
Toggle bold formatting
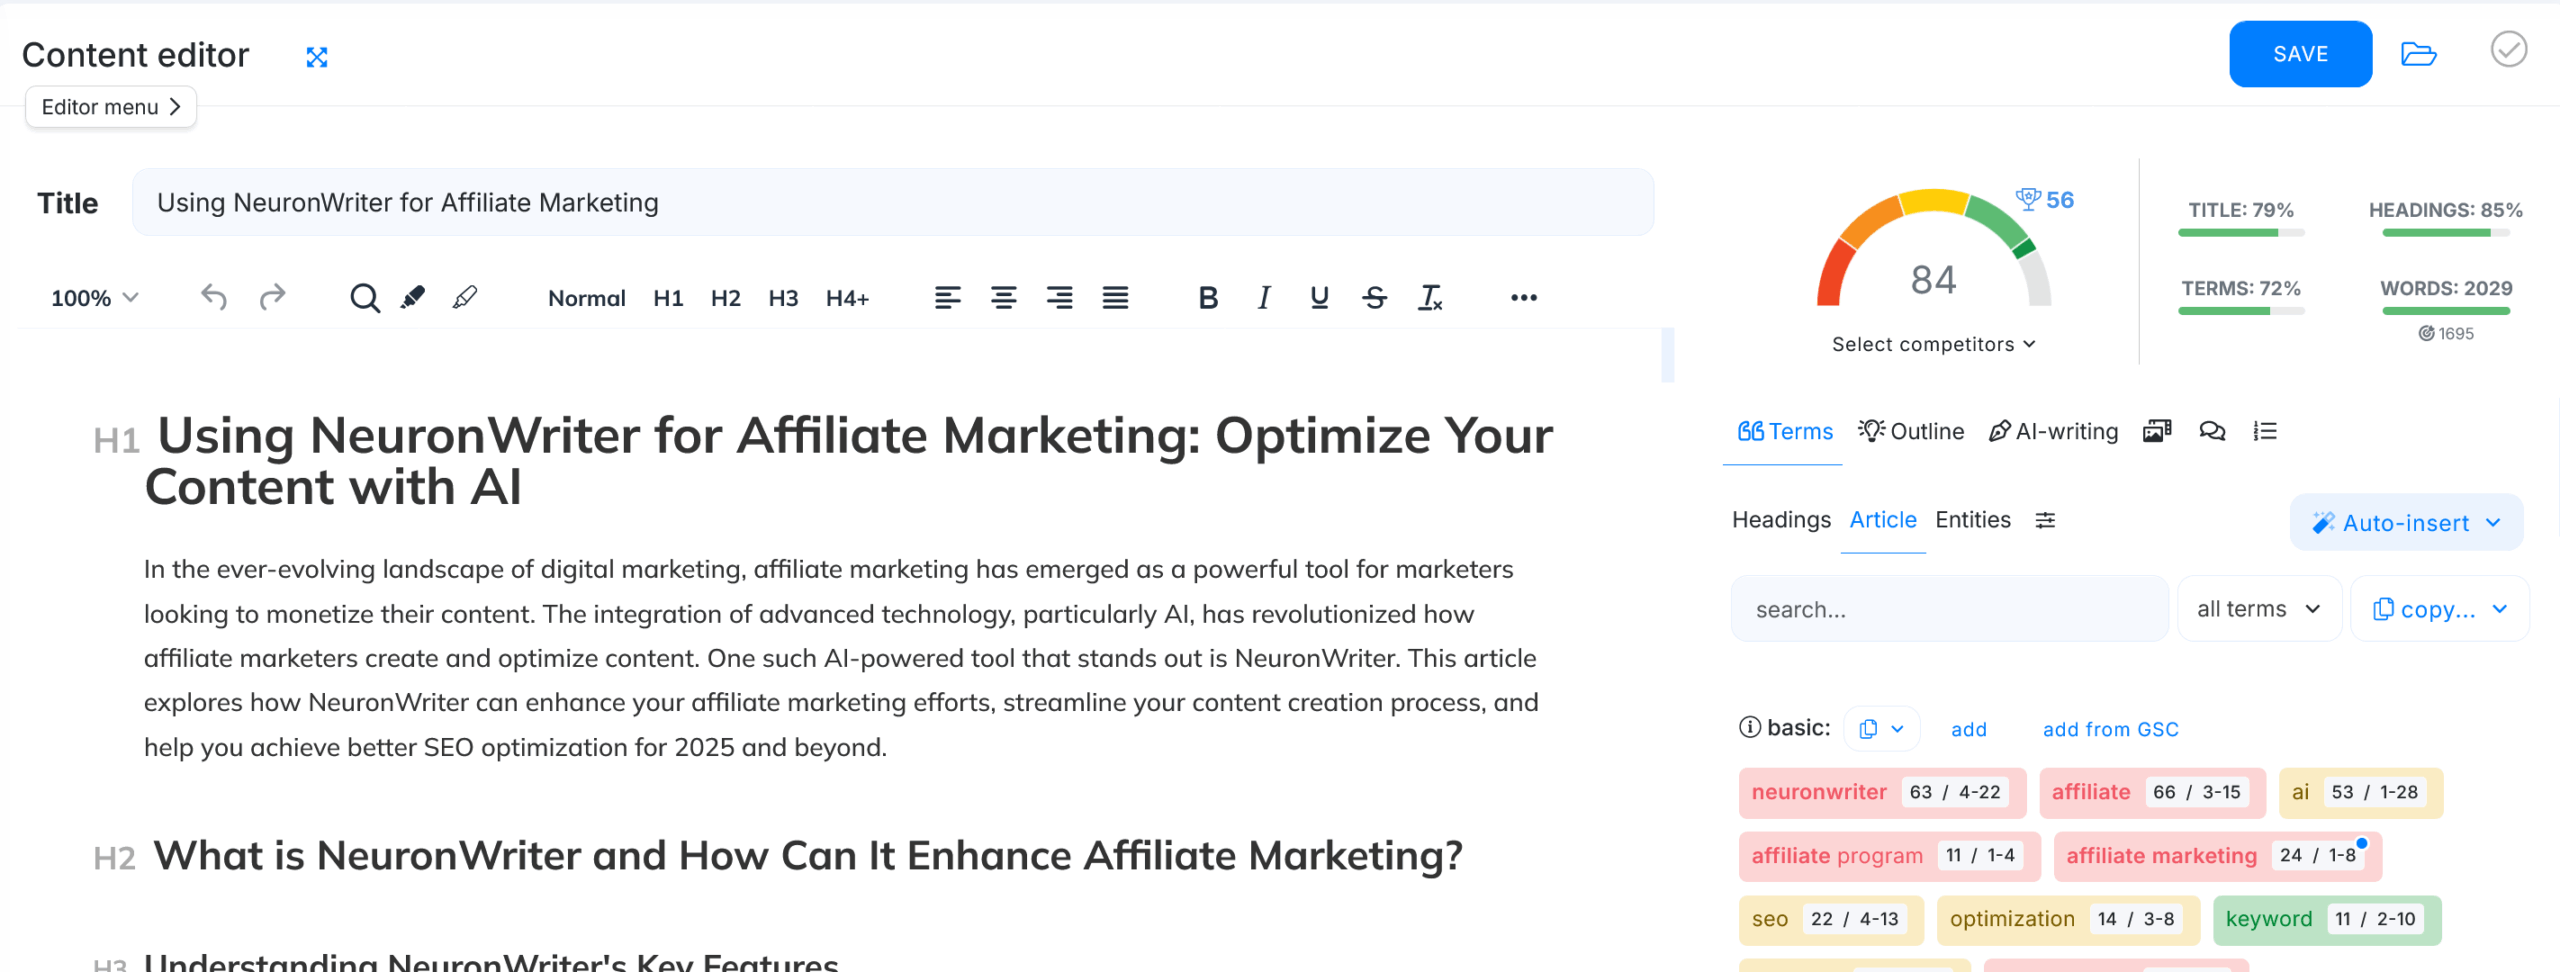click(1208, 297)
